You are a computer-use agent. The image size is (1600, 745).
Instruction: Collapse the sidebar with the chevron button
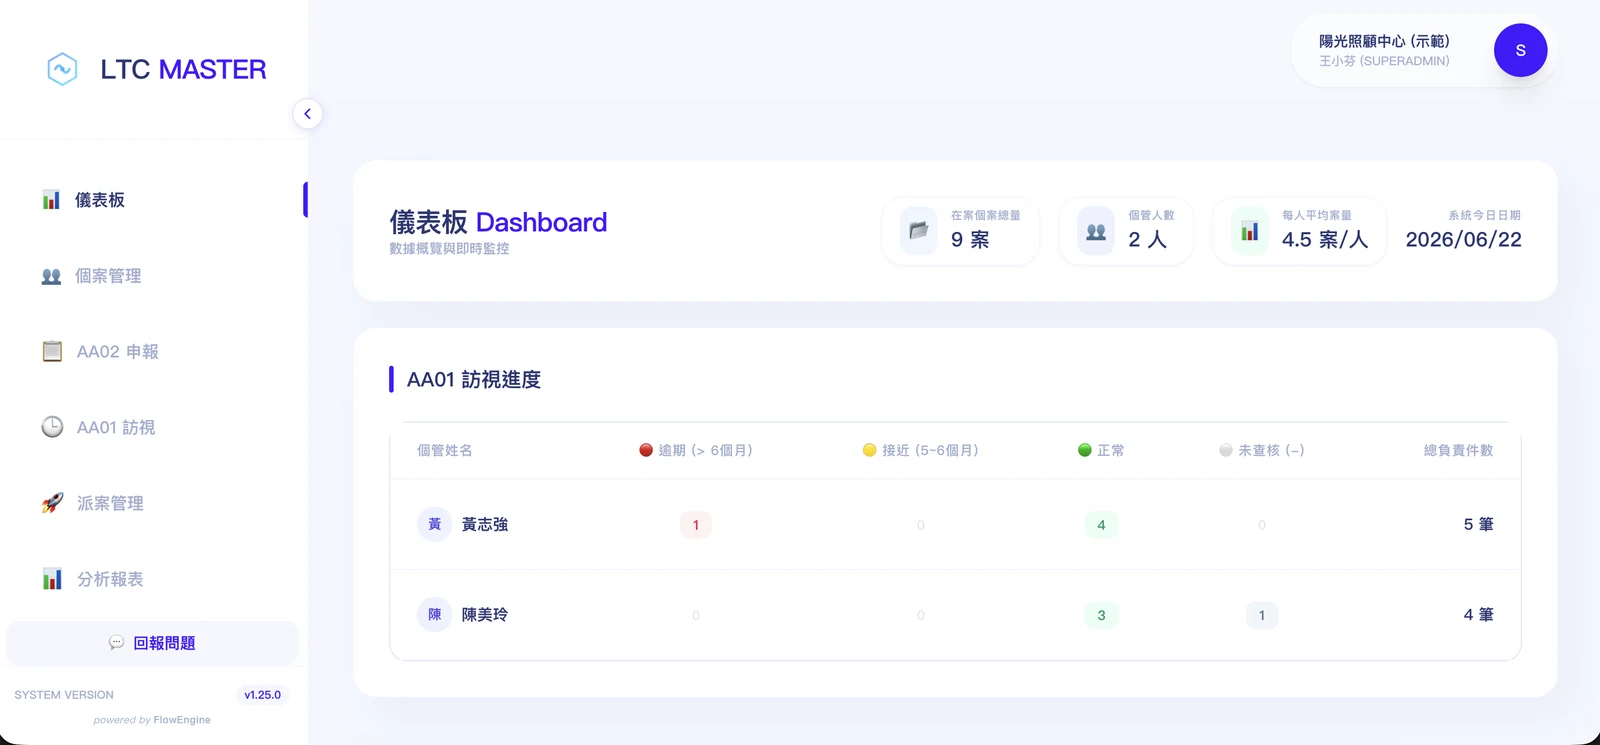click(308, 114)
